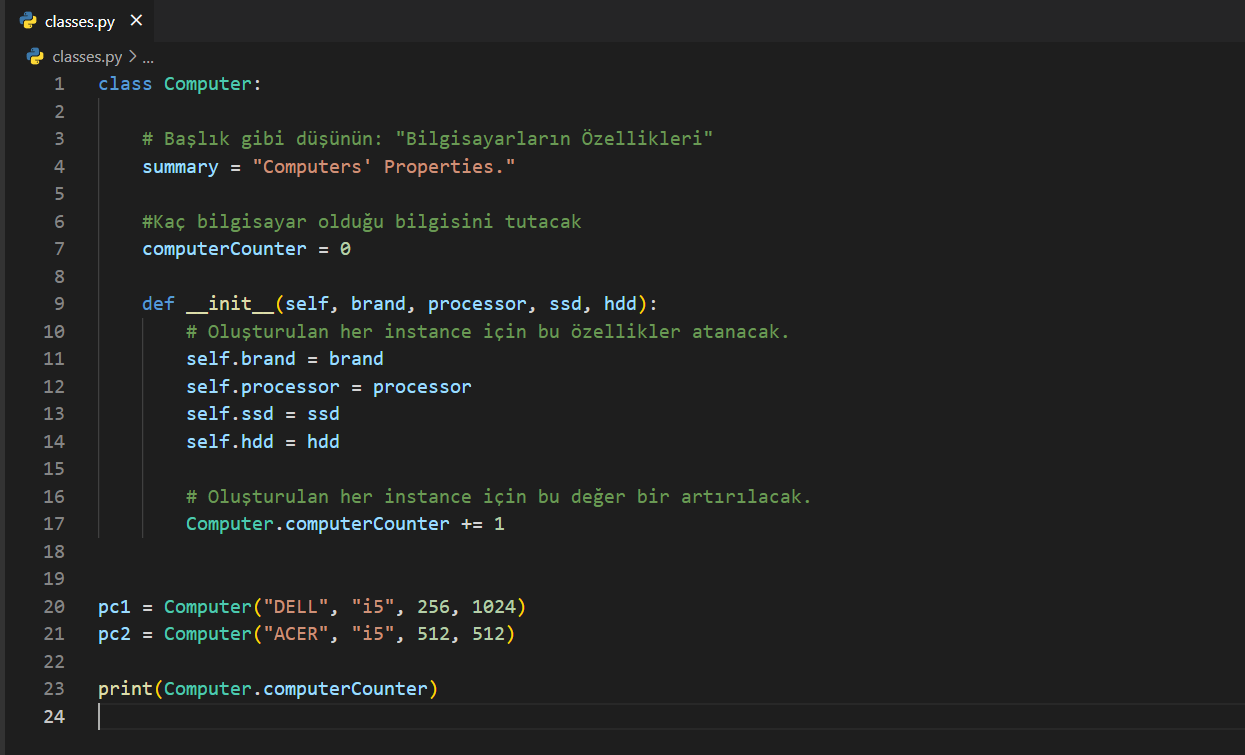Click line number 1 in the gutter

pos(59,84)
